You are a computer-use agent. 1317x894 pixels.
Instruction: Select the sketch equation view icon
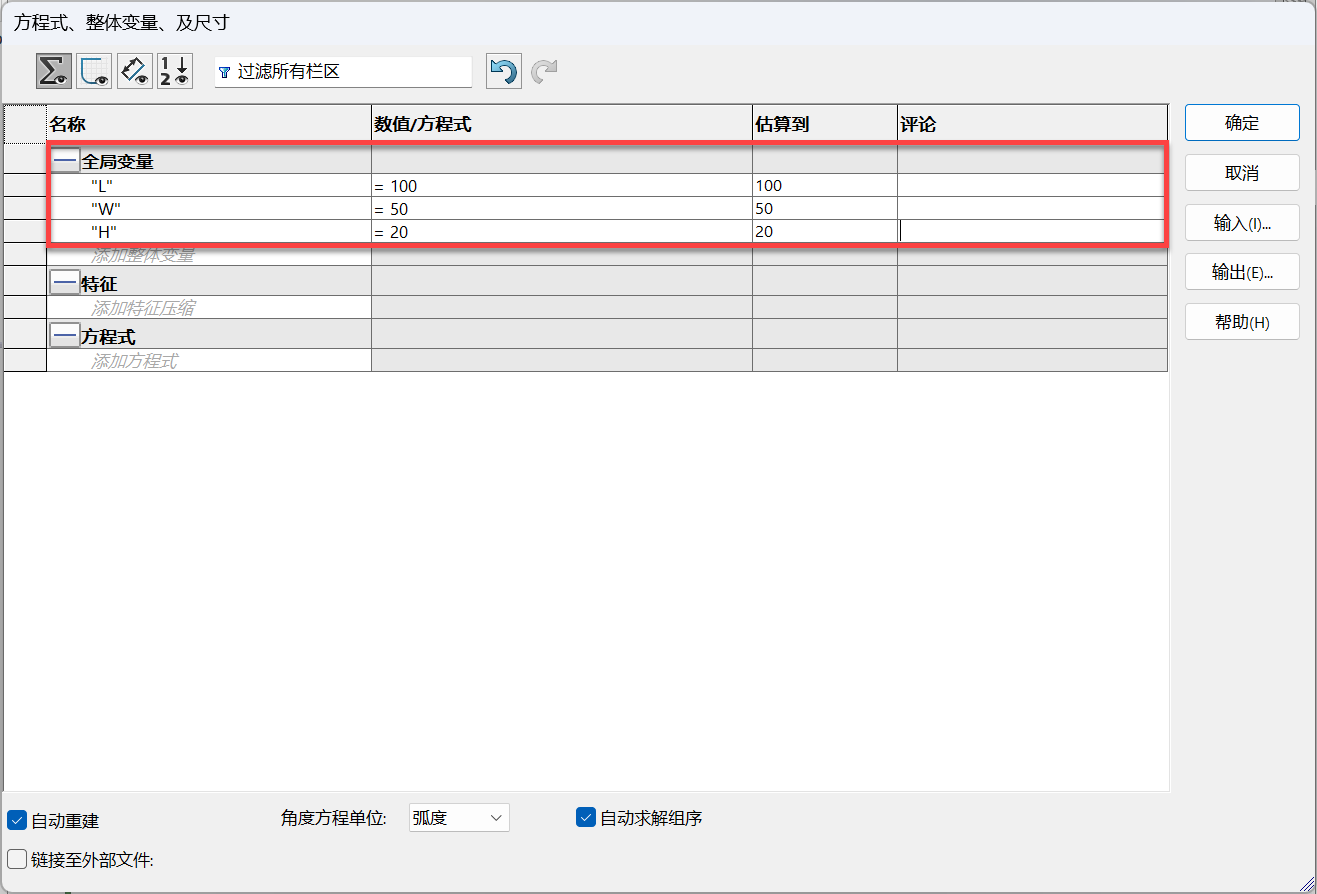pyautogui.click(x=94, y=72)
